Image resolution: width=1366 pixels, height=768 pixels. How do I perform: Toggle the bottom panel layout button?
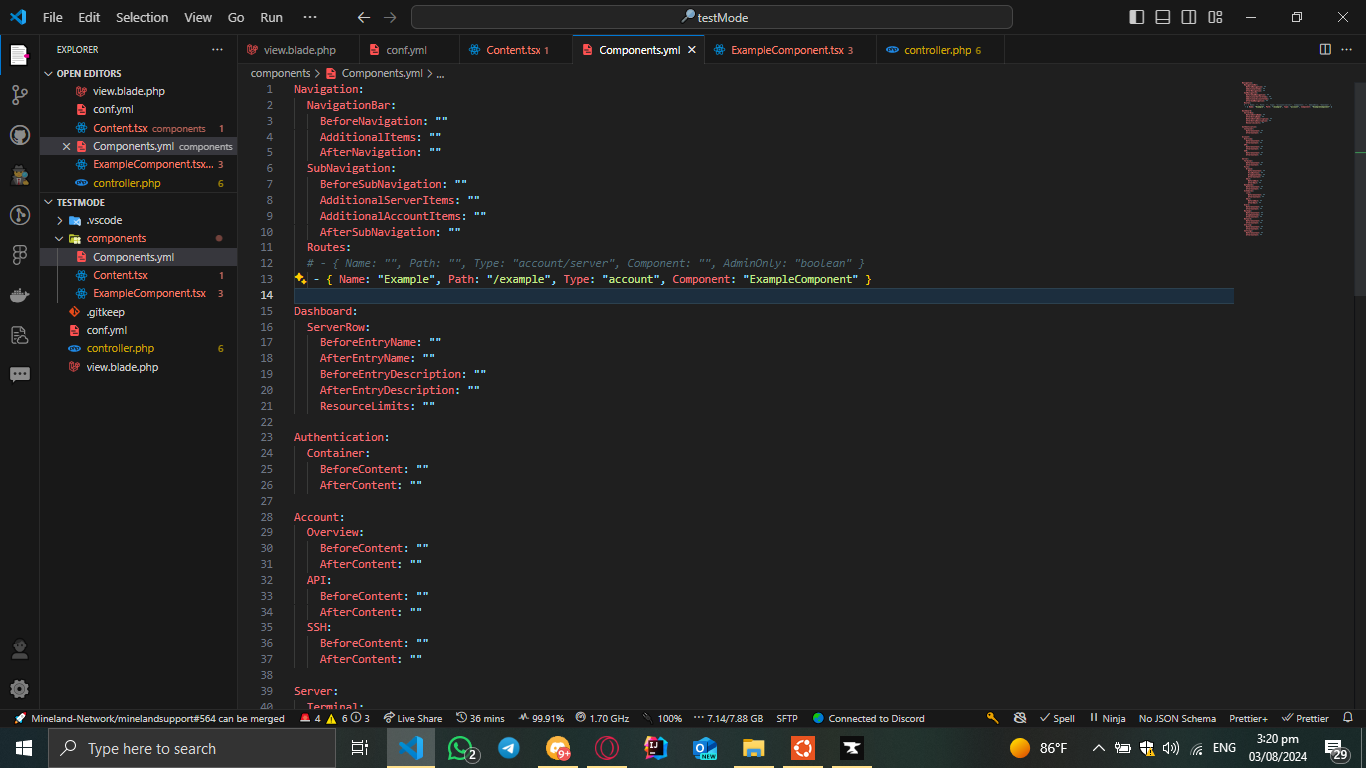[1163, 17]
